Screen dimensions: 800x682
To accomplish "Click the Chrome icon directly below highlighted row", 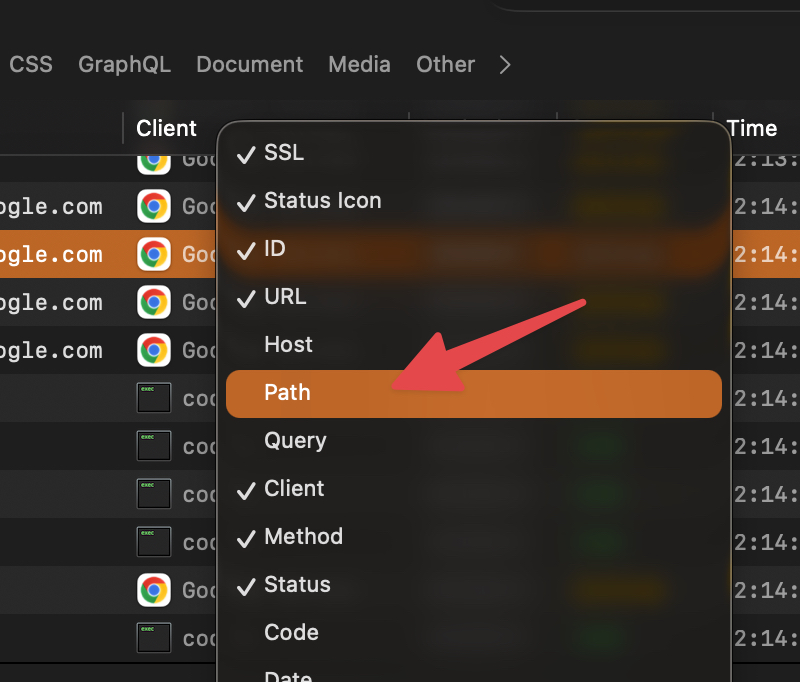I will point(154,302).
